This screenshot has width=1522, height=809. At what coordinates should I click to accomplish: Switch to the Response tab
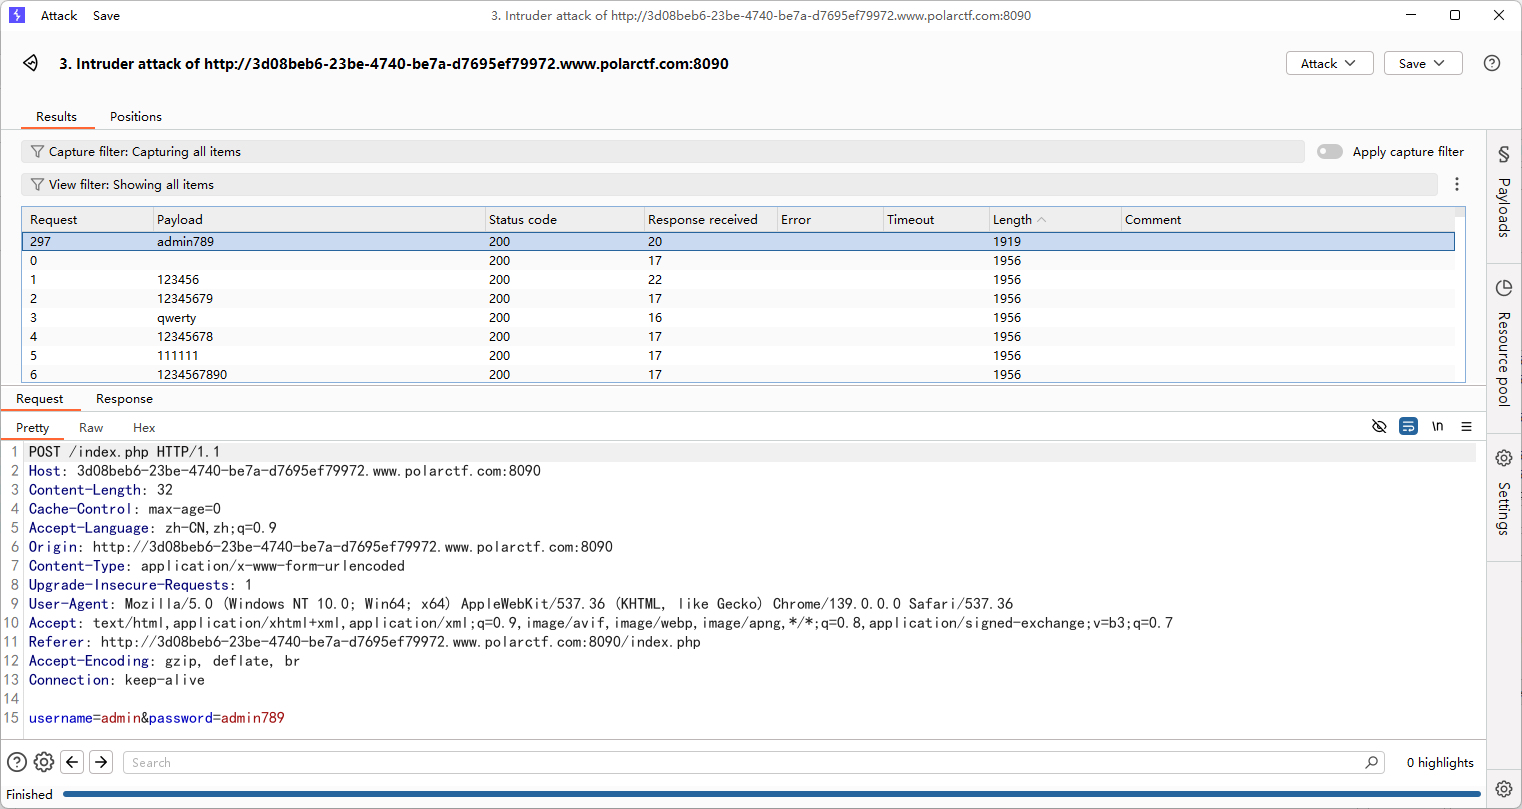pos(124,399)
